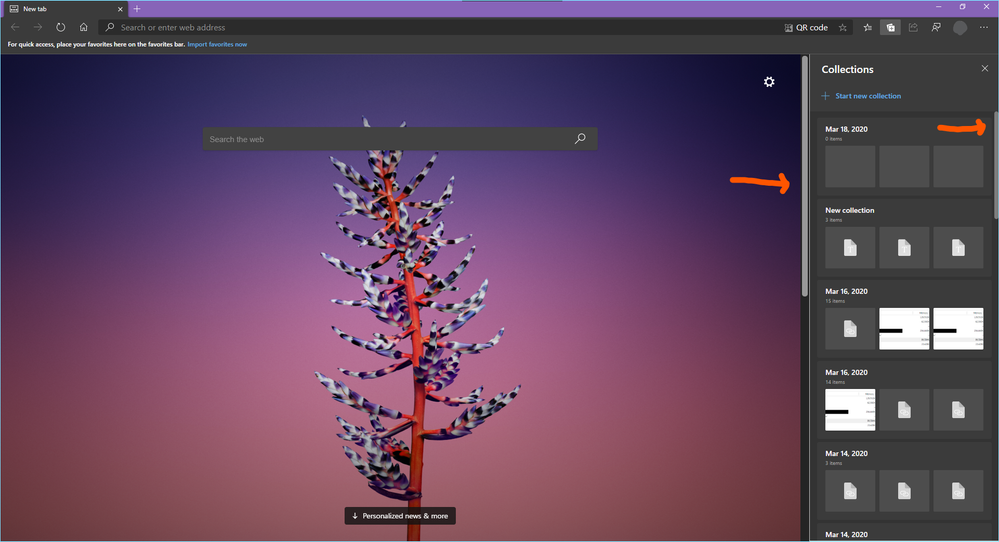Click middle empty thumbnail in Mar 18, 2020 collection
Viewport: 999px width, 542px height.
[904, 166]
